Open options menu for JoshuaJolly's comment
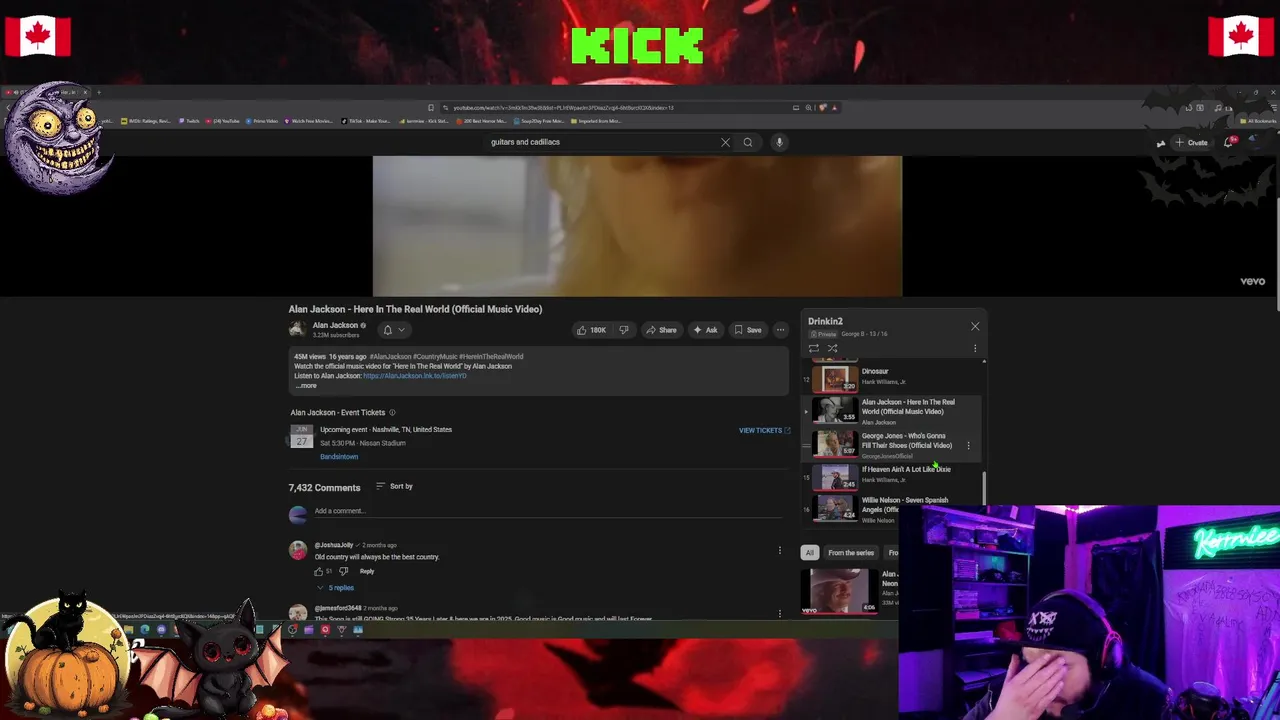This screenshot has width=1280, height=720. click(780, 550)
